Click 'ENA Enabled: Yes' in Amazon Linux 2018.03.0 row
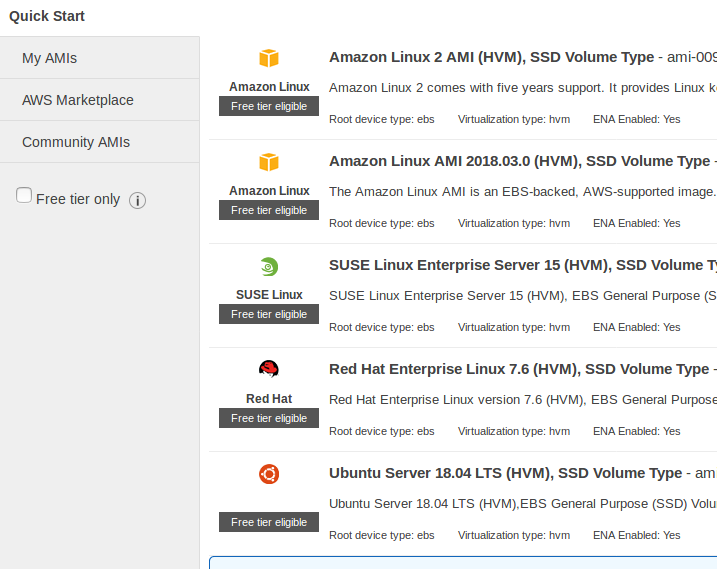This screenshot has height=569, width=717. click(637, 223)
